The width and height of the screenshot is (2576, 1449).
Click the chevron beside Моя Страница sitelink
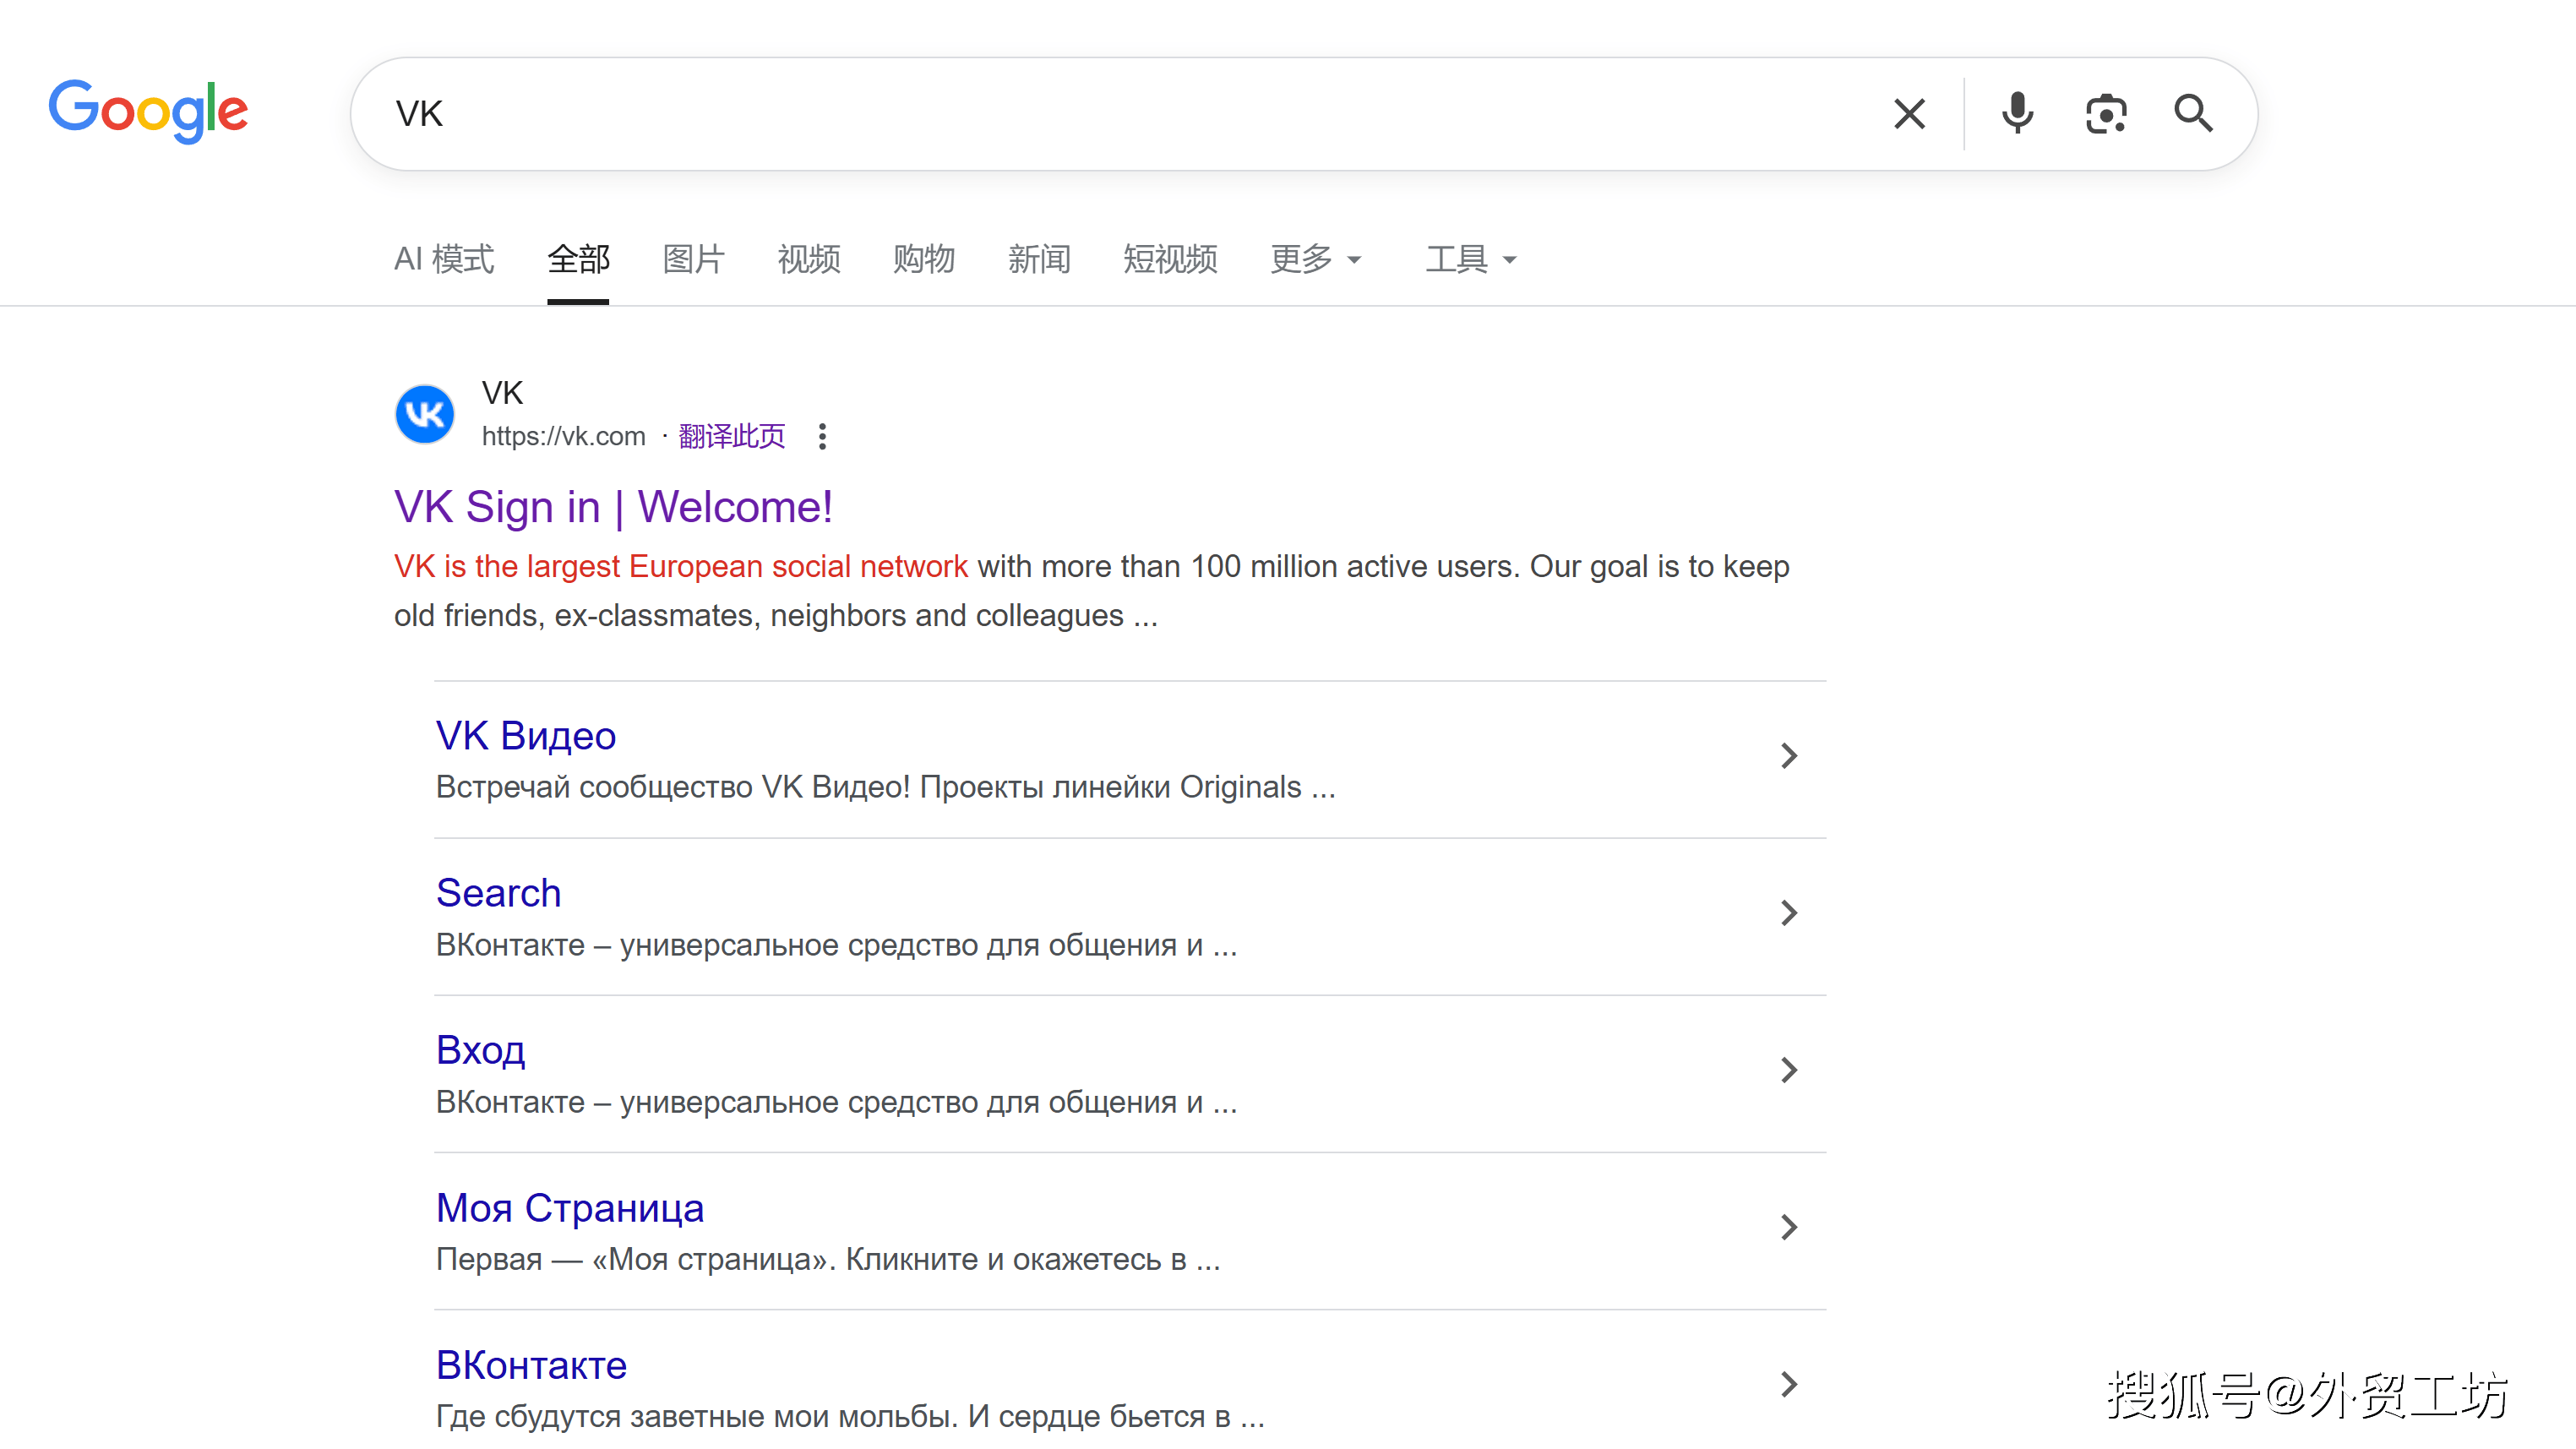coord(1789,1227)
